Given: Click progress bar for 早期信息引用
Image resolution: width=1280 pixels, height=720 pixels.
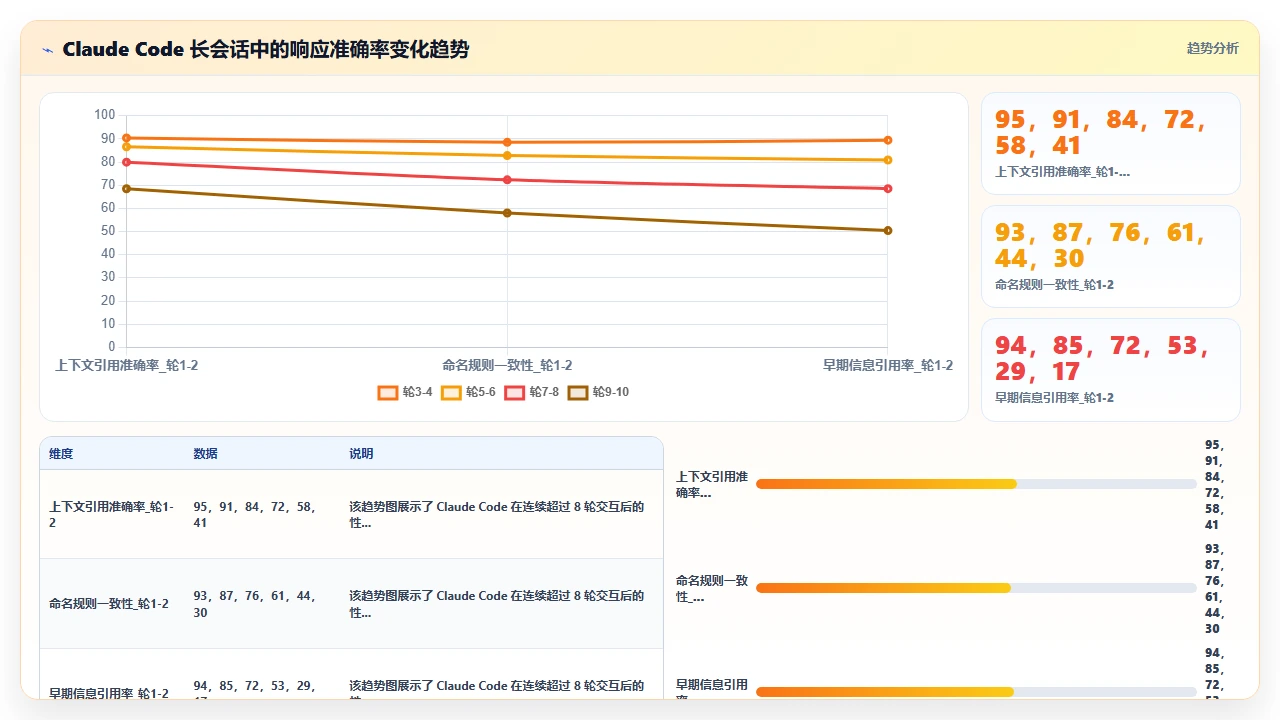Looking at the screenshot, I should (976, 692).
